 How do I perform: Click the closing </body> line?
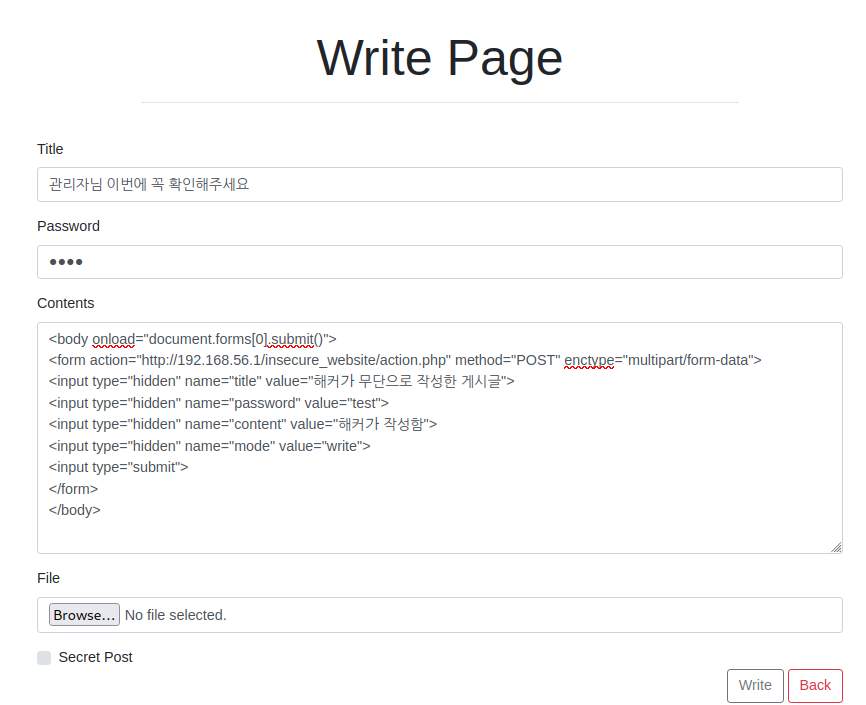pyautogui.click(x=75, y=510)
